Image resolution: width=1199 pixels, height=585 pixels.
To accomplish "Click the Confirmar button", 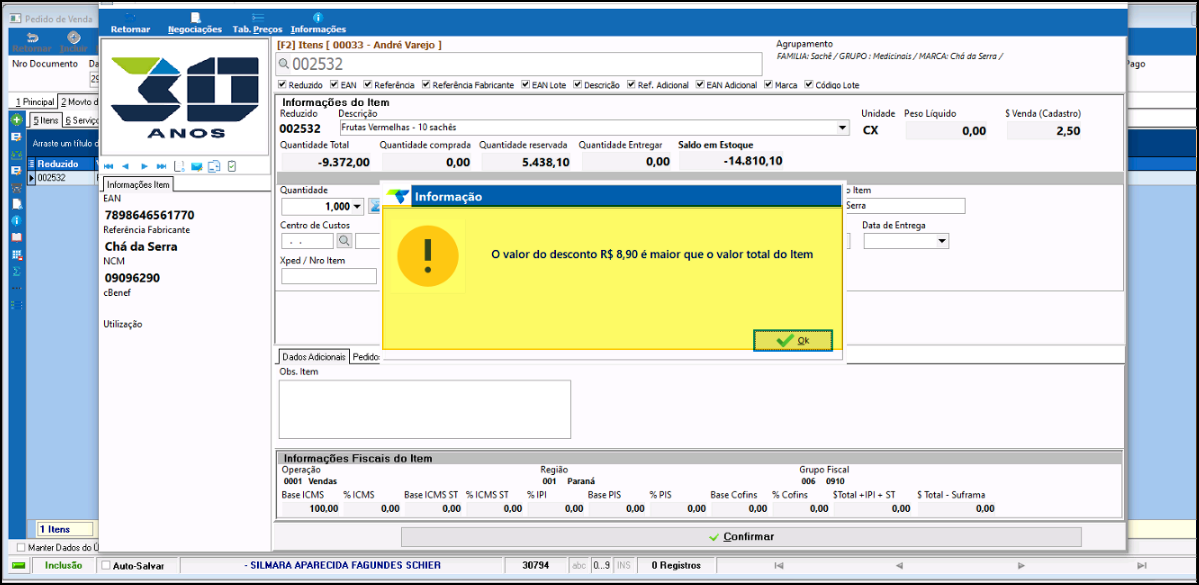I will (741, 537).
